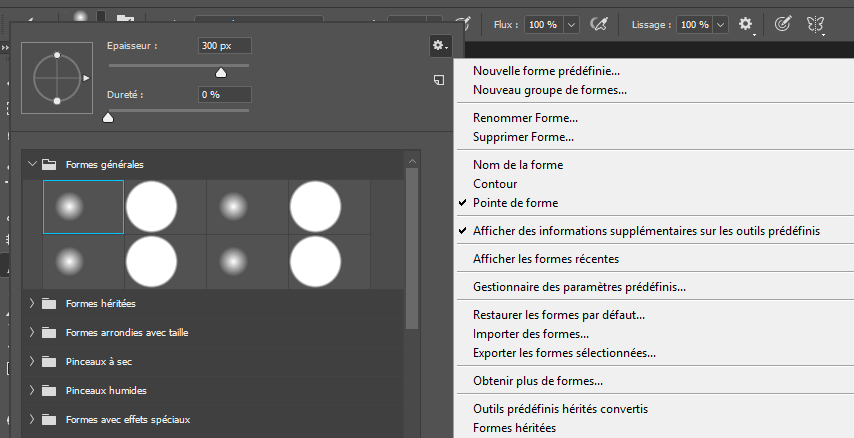Screen dimensions: 854x438
Task: Expand the Formes héritées folder
Action: point(32,303)
